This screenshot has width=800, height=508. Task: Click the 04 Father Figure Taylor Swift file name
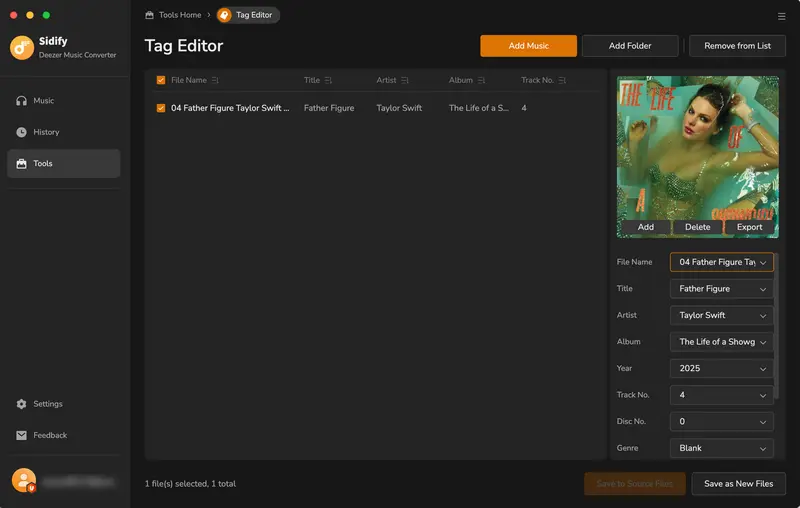[x=230, y=108]
